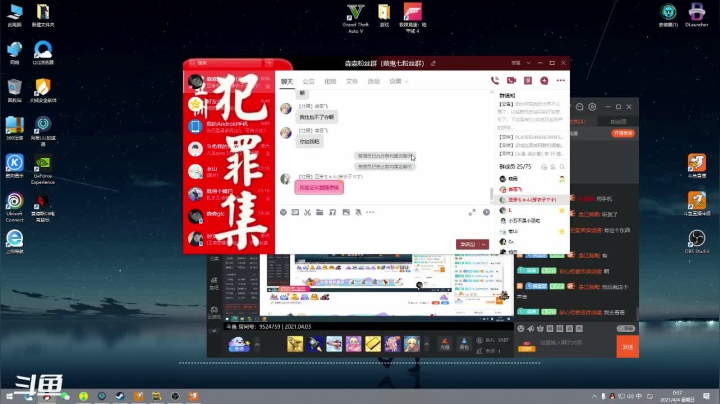720x404 pixels.
Task: Click the scissors screenshot tool
Action: pyautogui.click(x=307, y=212)
